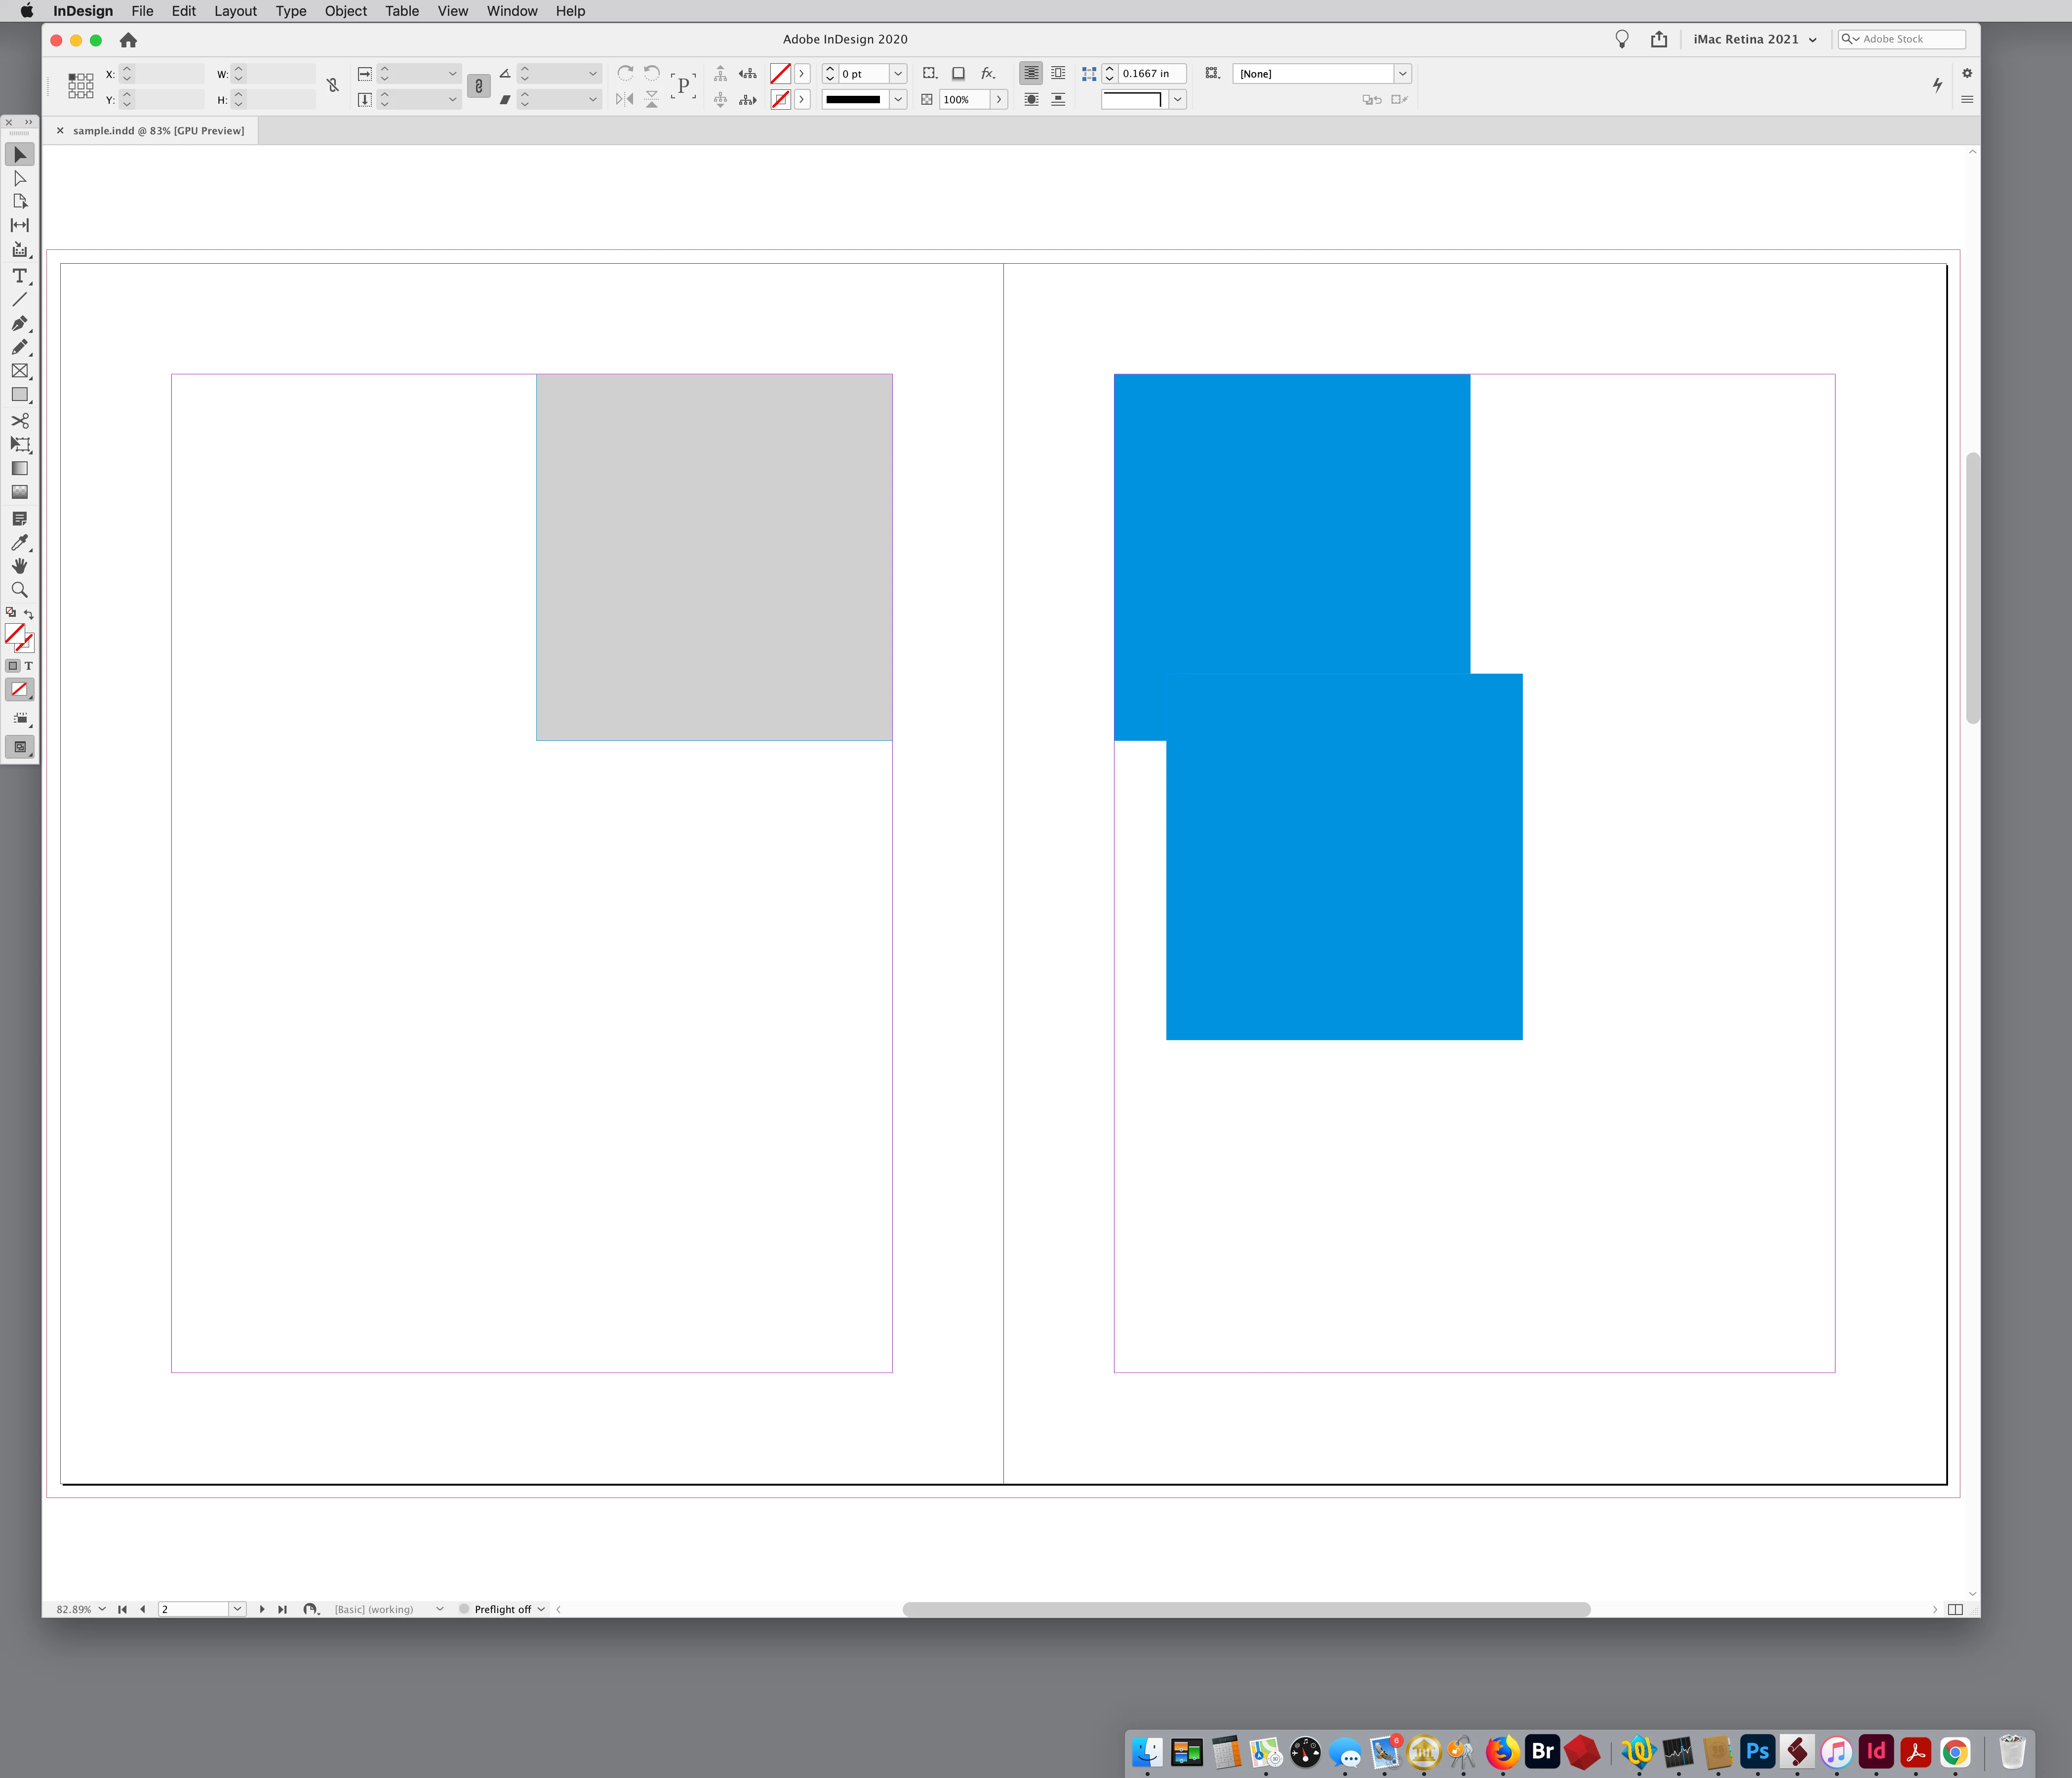
Task: Open the fx effects button
Action: (987, 73)
